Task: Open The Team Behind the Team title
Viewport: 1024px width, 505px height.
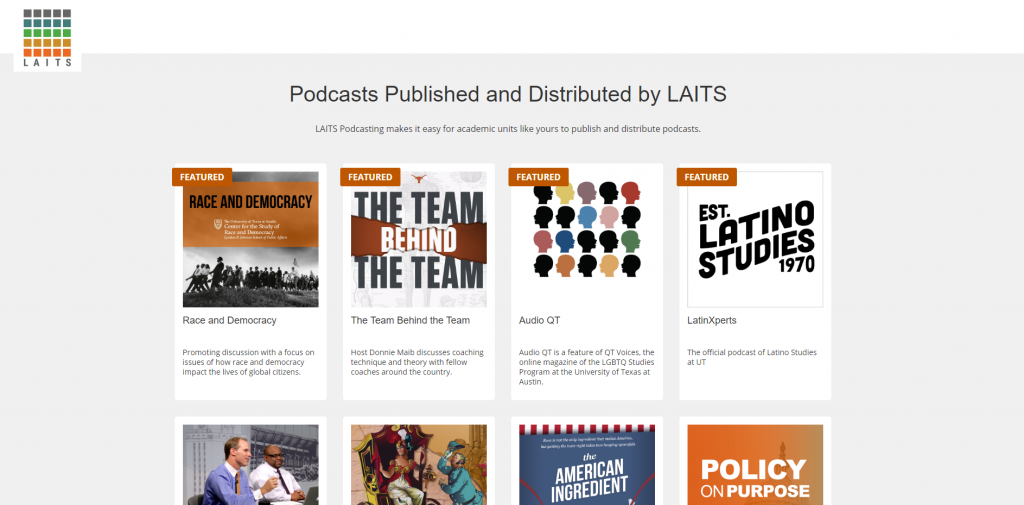Action: pyautogui.click(x=410, y=320)
